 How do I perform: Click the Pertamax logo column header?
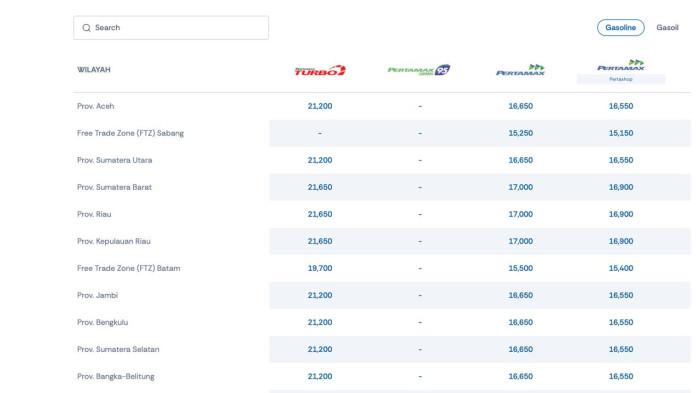click(521, 70)
